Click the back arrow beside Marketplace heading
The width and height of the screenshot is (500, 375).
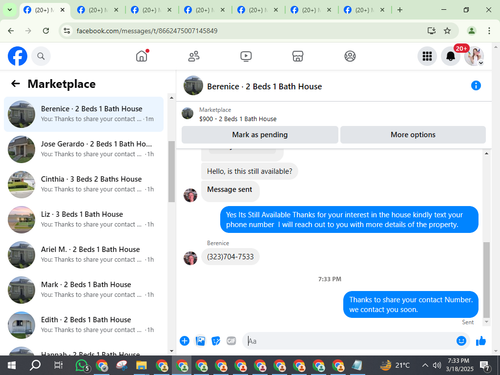click(15, 84)
